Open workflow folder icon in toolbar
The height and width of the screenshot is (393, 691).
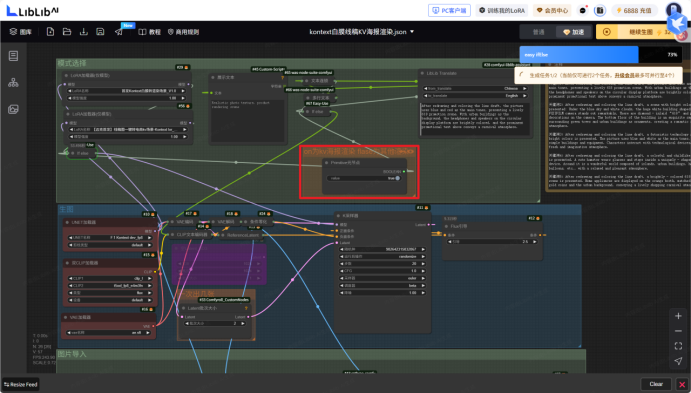(x=67, y=32)
